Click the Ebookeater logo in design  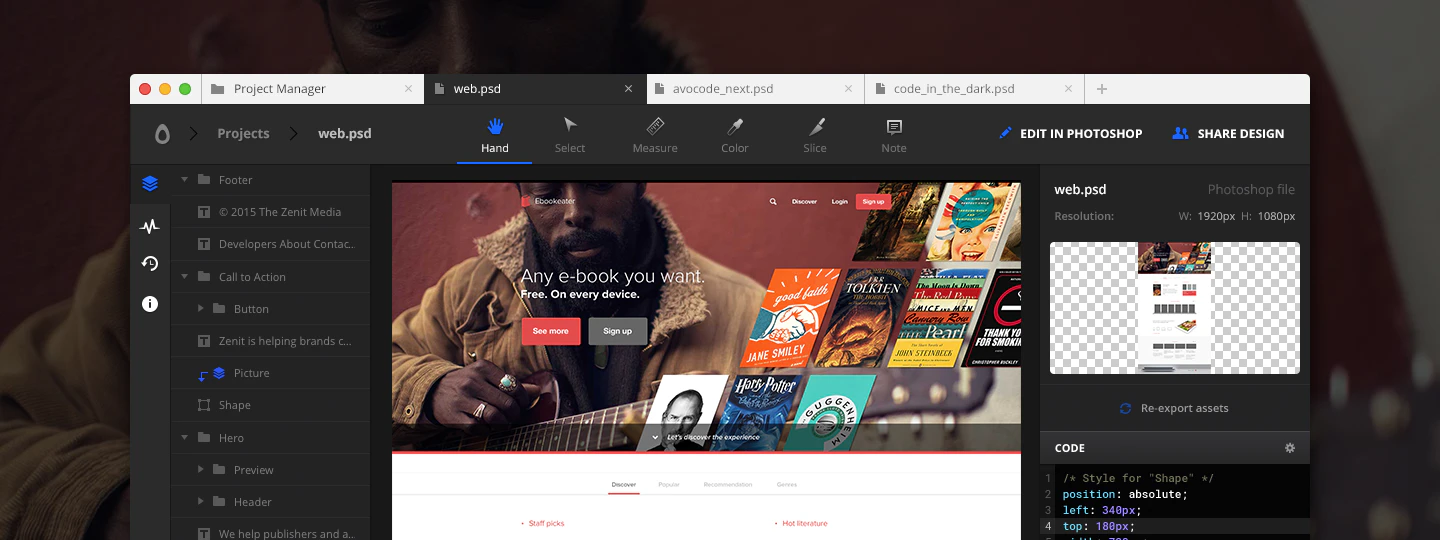click(548, 201)
